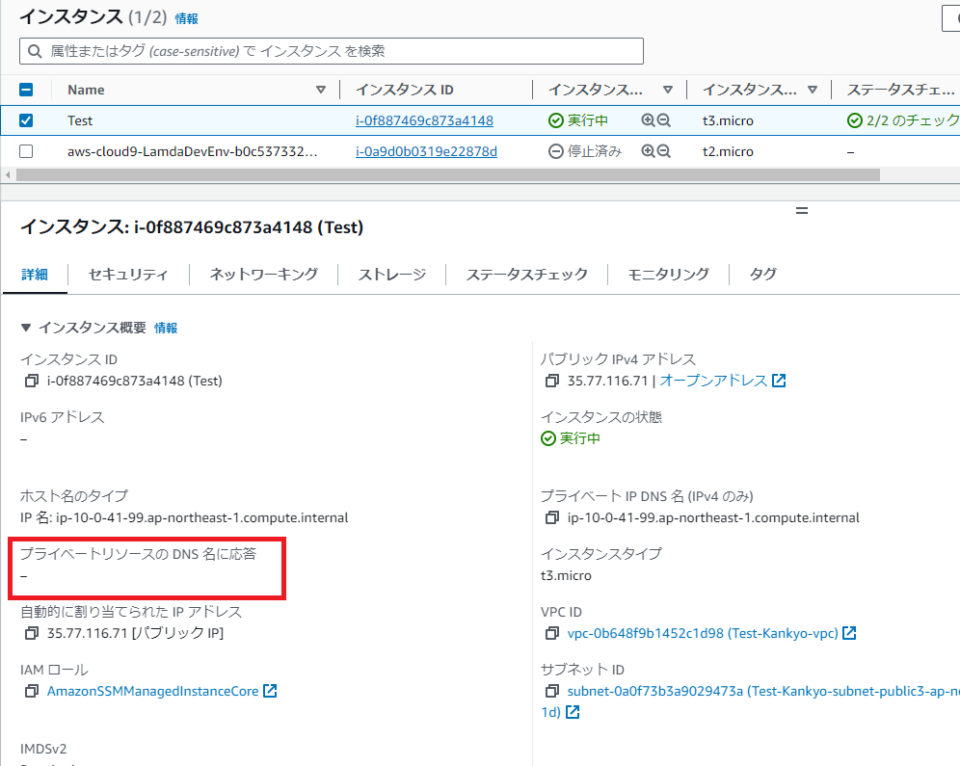Copy the private IP DNS name

(x=553, y=518)
